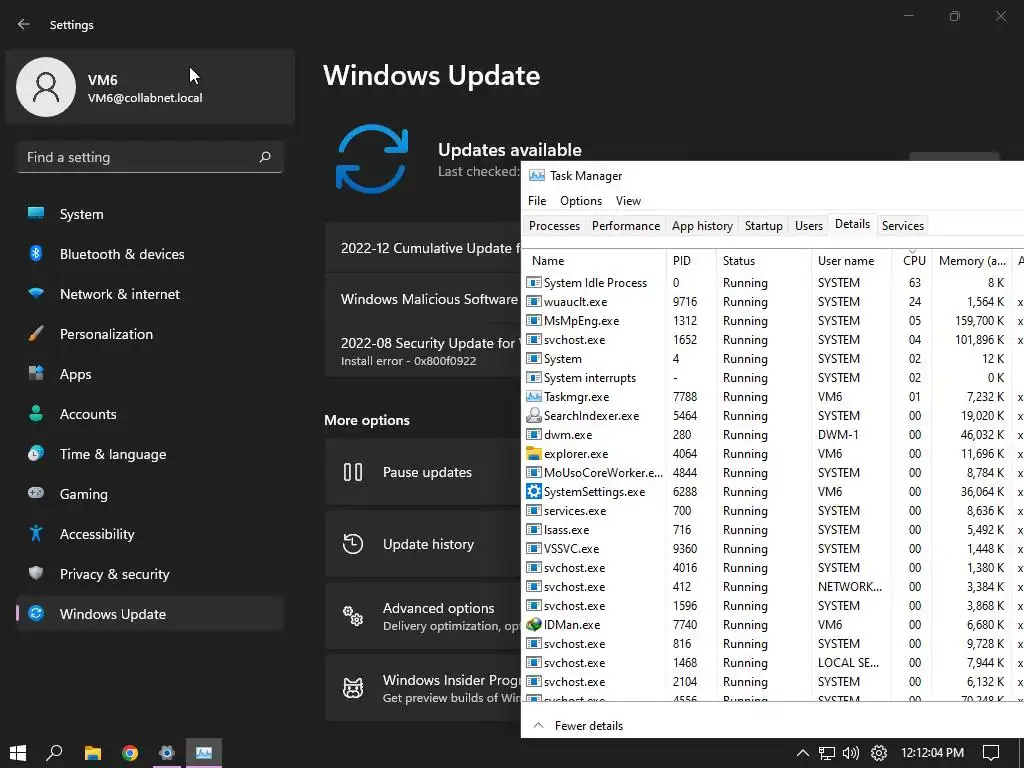Open Network & internet settings

click(x=150, y=294)
